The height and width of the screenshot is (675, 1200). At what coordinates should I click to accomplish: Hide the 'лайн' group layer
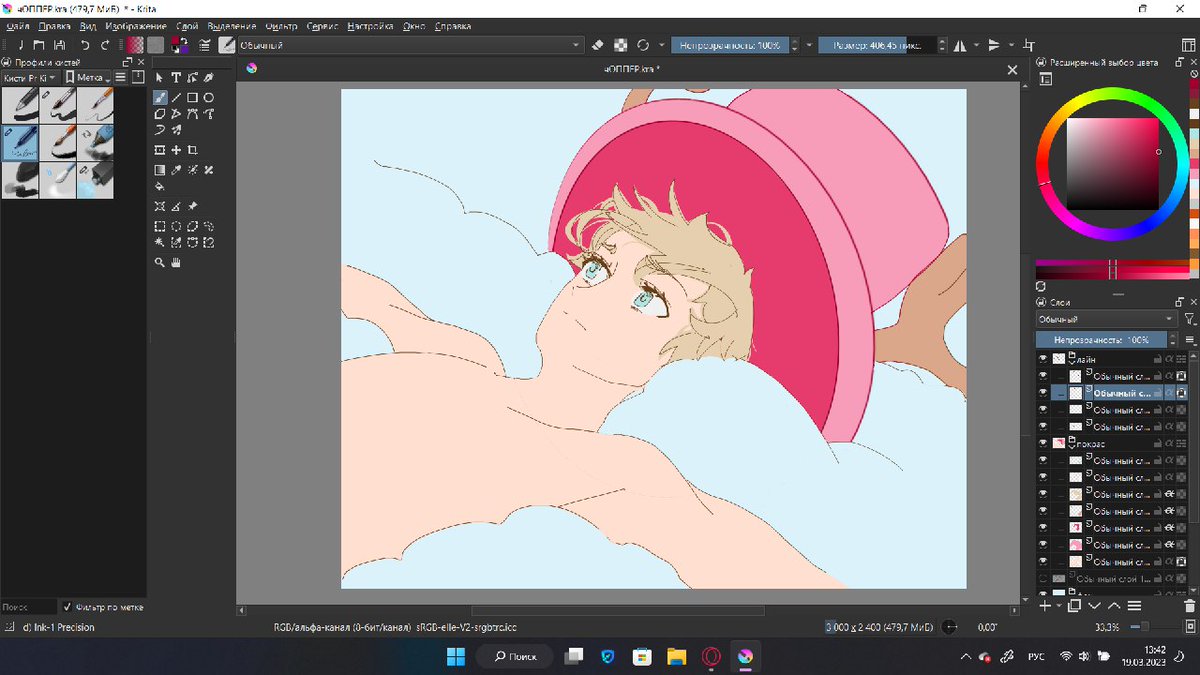point(1043,358)
